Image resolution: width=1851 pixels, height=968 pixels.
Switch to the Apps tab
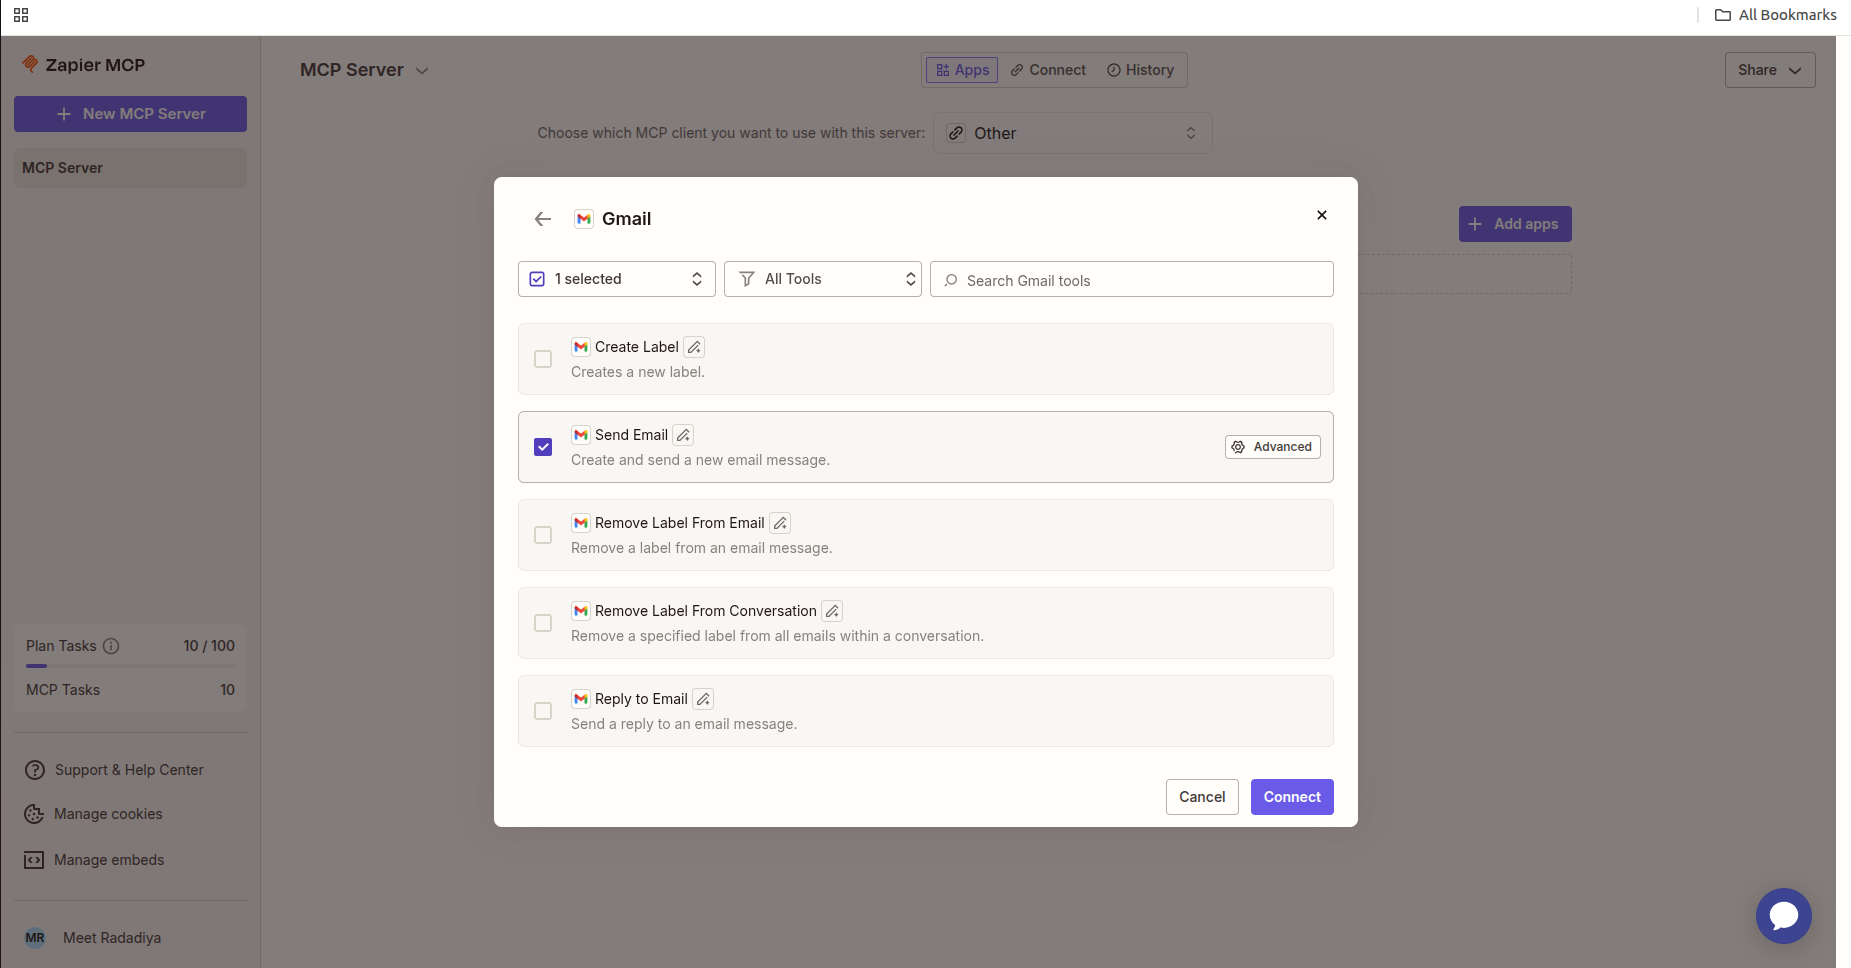(962, 70)
